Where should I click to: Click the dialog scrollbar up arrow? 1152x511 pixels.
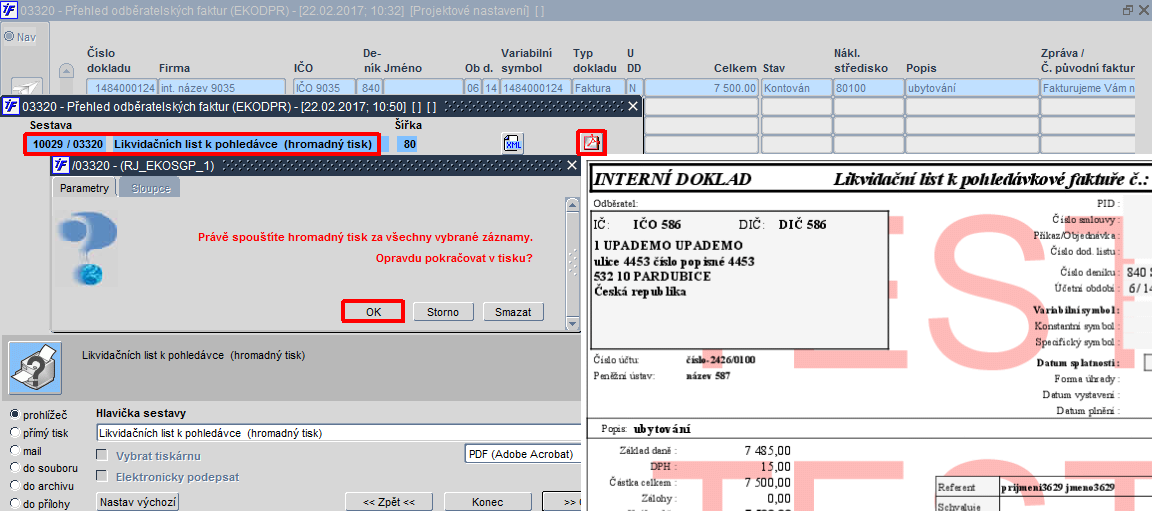[573, 204]
